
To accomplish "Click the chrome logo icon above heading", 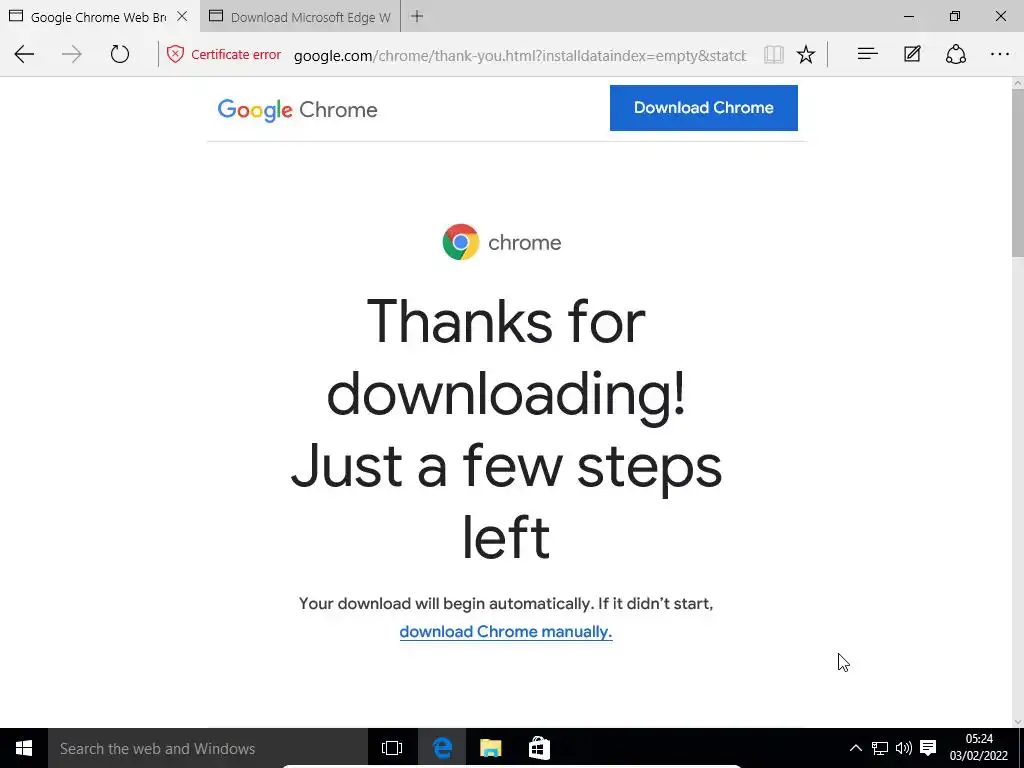I will (x=460, y=242).
